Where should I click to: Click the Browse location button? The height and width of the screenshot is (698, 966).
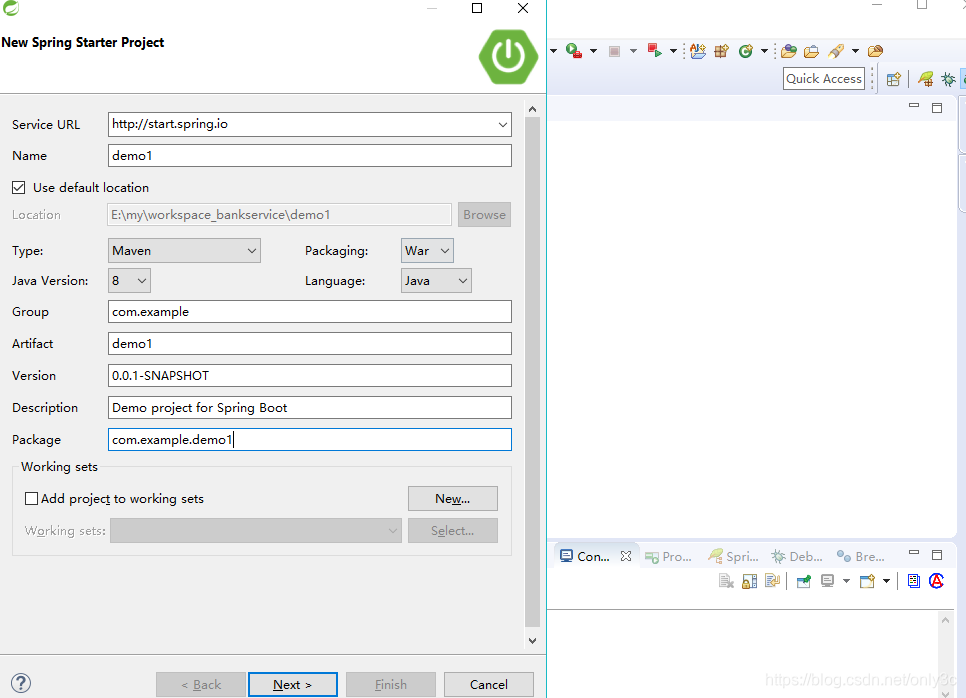tap(484, 214)
